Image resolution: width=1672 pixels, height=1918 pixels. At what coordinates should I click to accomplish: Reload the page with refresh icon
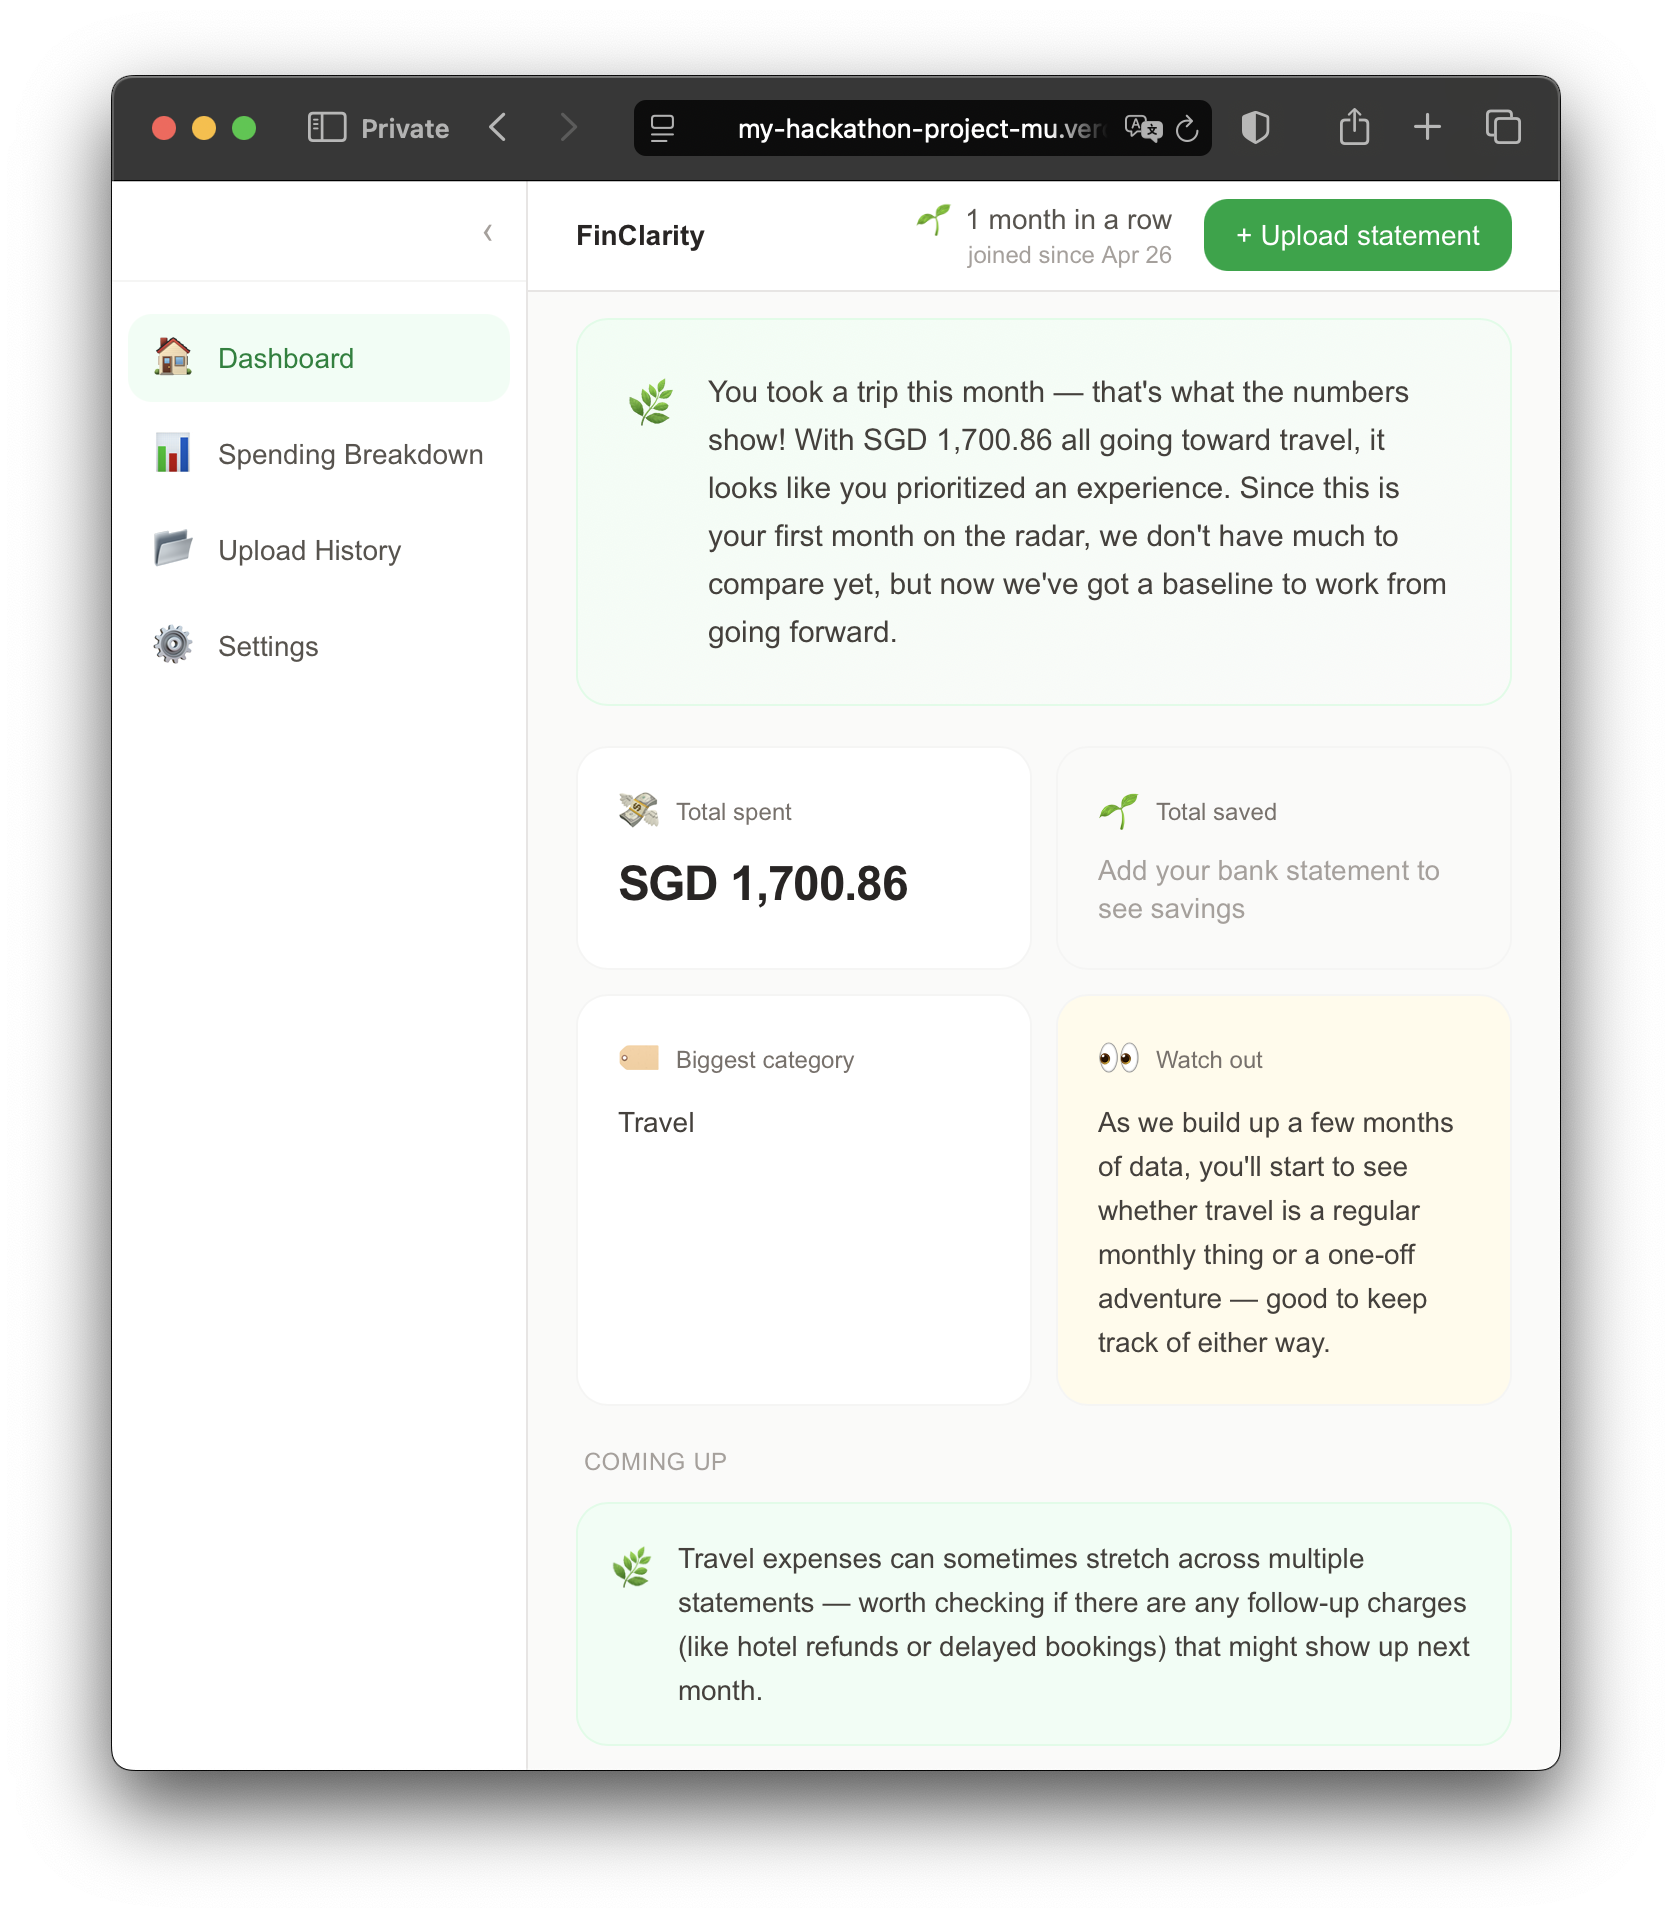[1187, 129]
